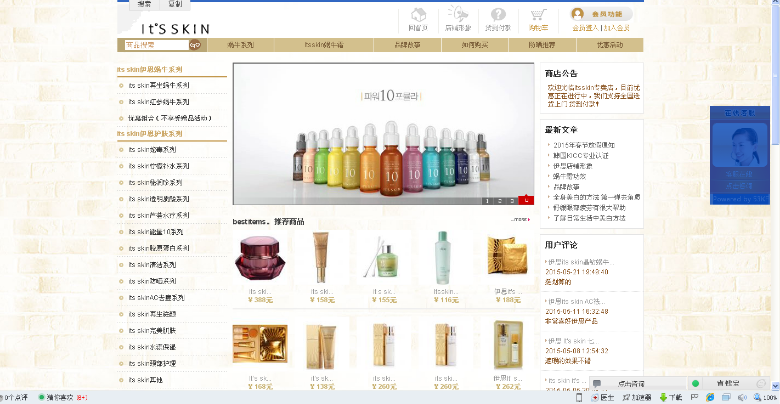Click the 加速器 accelerator in status bar

point(636,397)
